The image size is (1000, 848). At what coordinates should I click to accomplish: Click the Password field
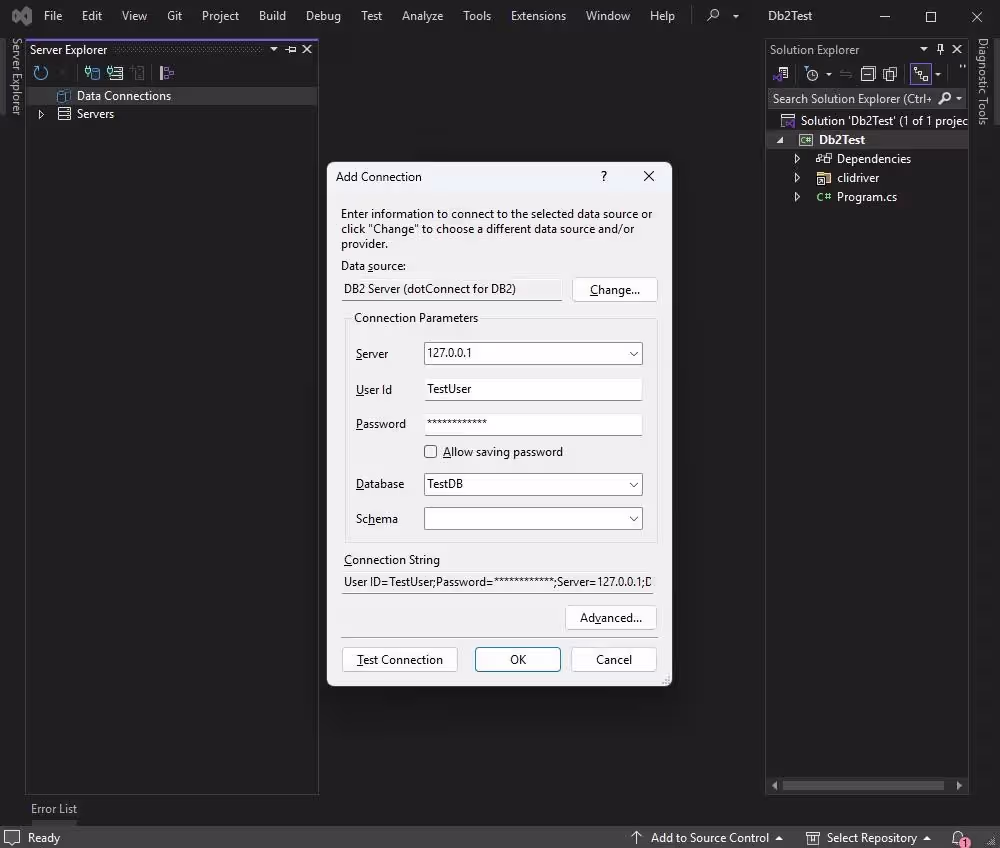click(533, 424)
